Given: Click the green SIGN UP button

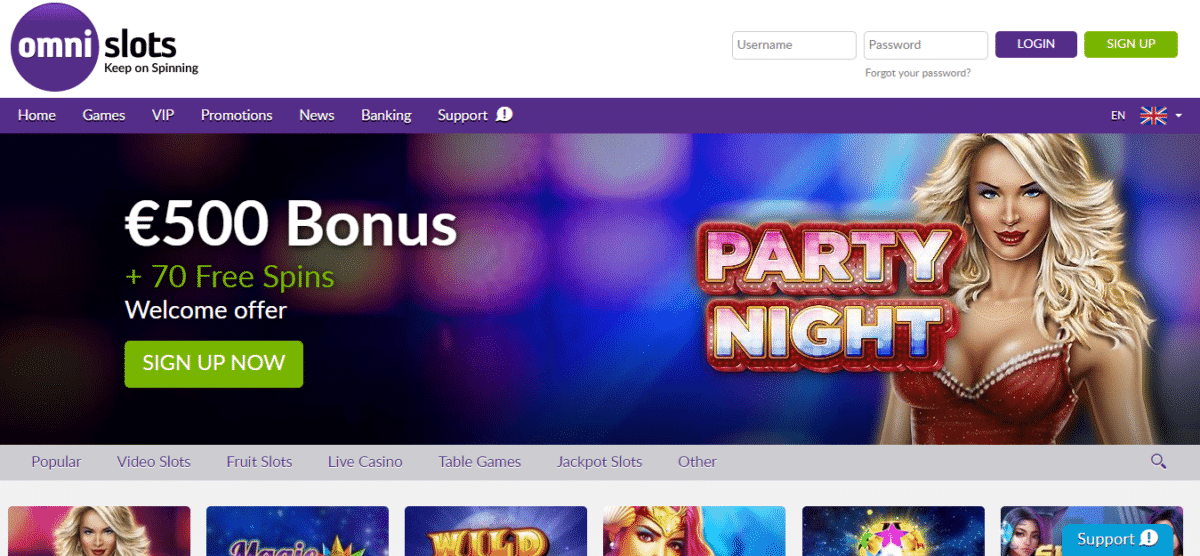Looking at the screenshot, I should point(1131,44).
